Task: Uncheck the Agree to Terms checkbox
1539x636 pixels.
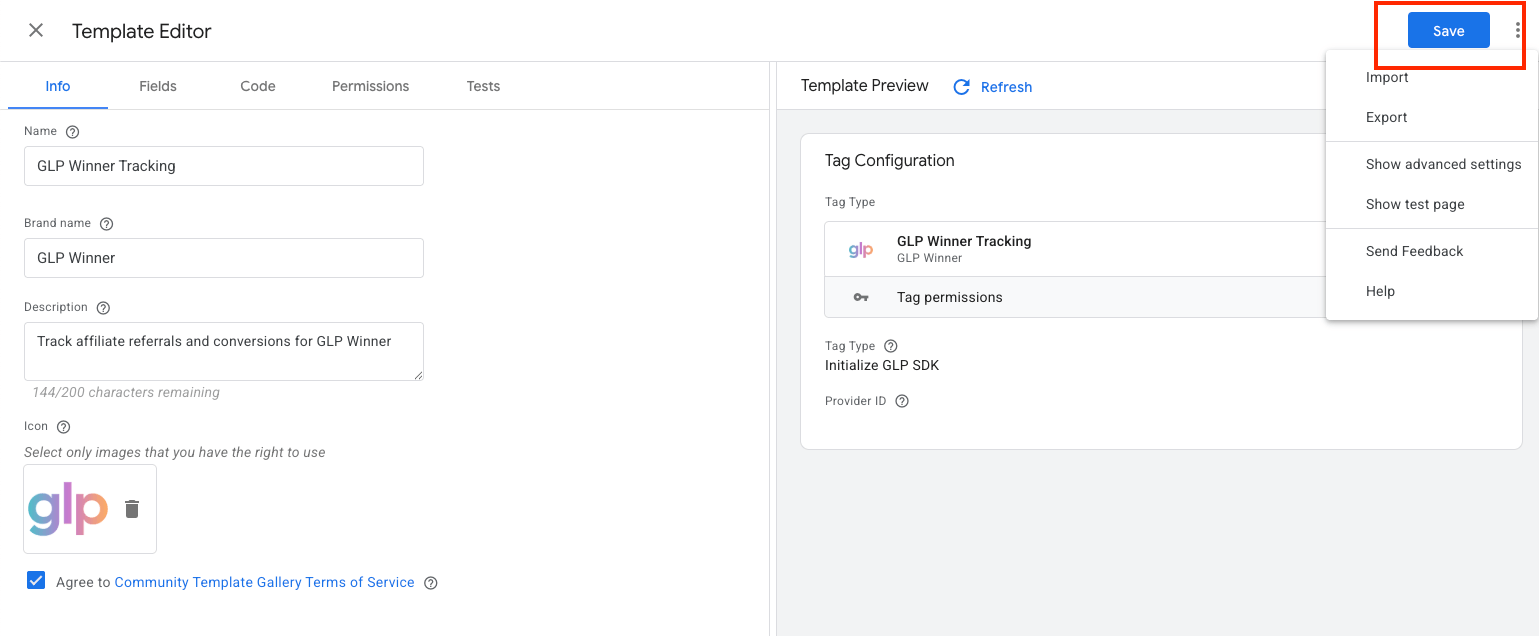Action: coord(36,581)
